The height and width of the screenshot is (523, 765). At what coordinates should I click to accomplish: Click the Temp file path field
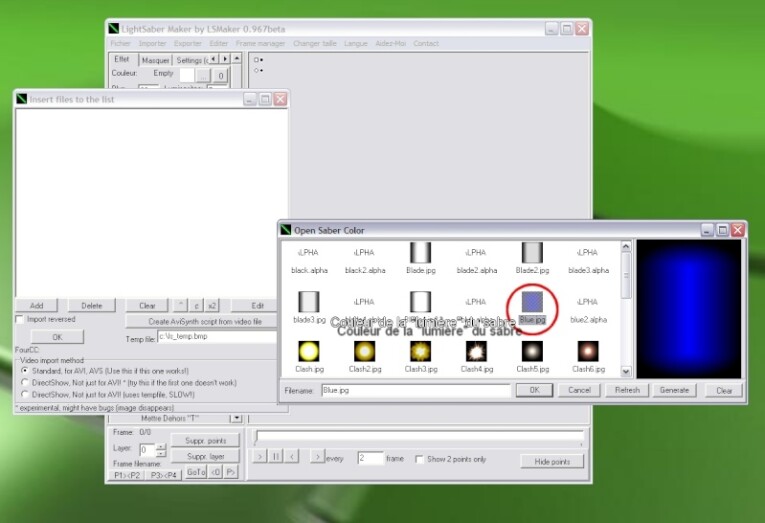coord(217,337)
